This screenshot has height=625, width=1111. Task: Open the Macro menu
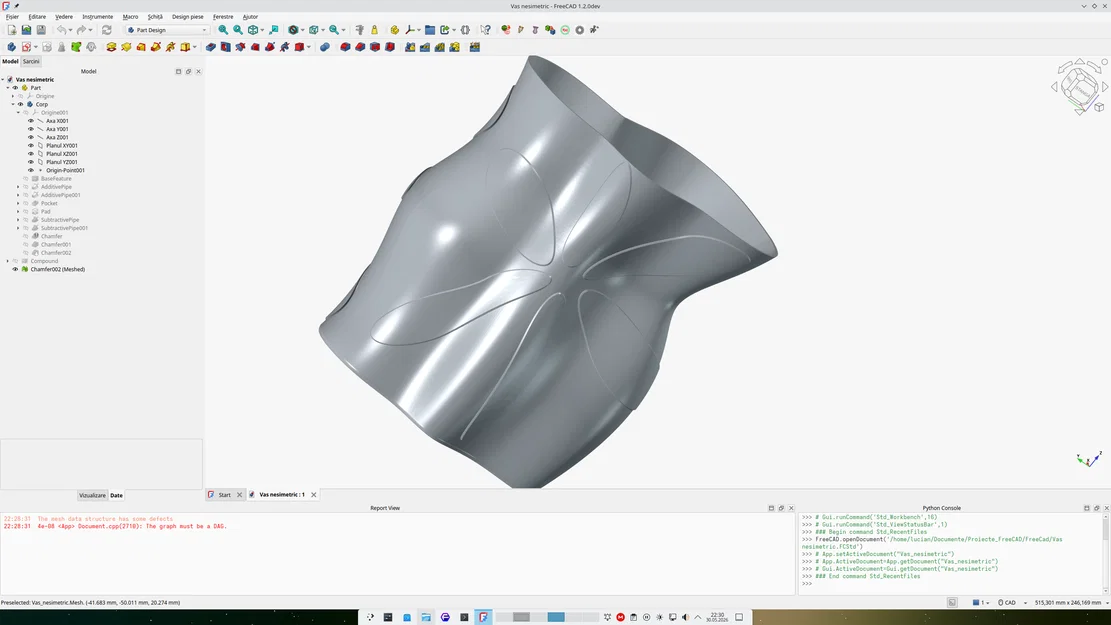click(130, 16)
